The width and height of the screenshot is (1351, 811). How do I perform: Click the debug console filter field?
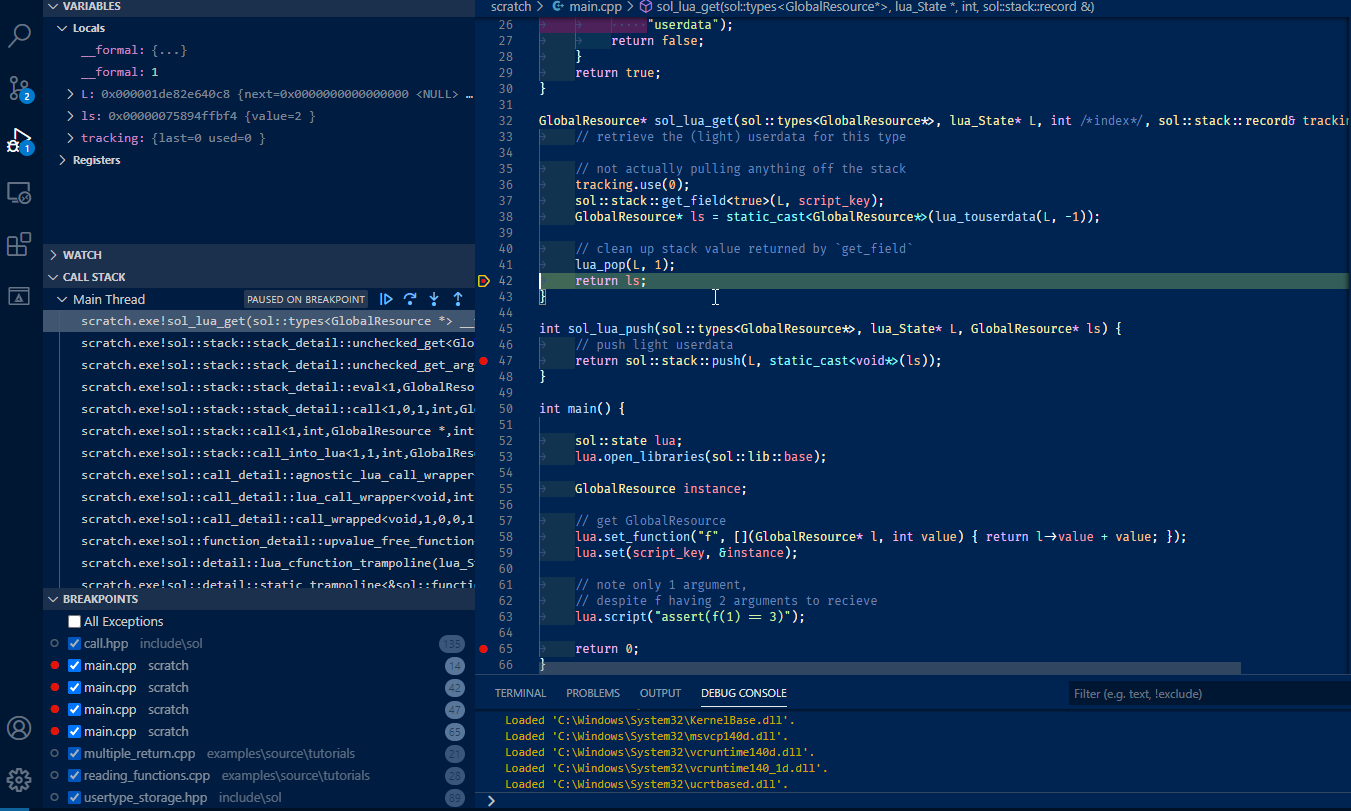coord(1200,691)
